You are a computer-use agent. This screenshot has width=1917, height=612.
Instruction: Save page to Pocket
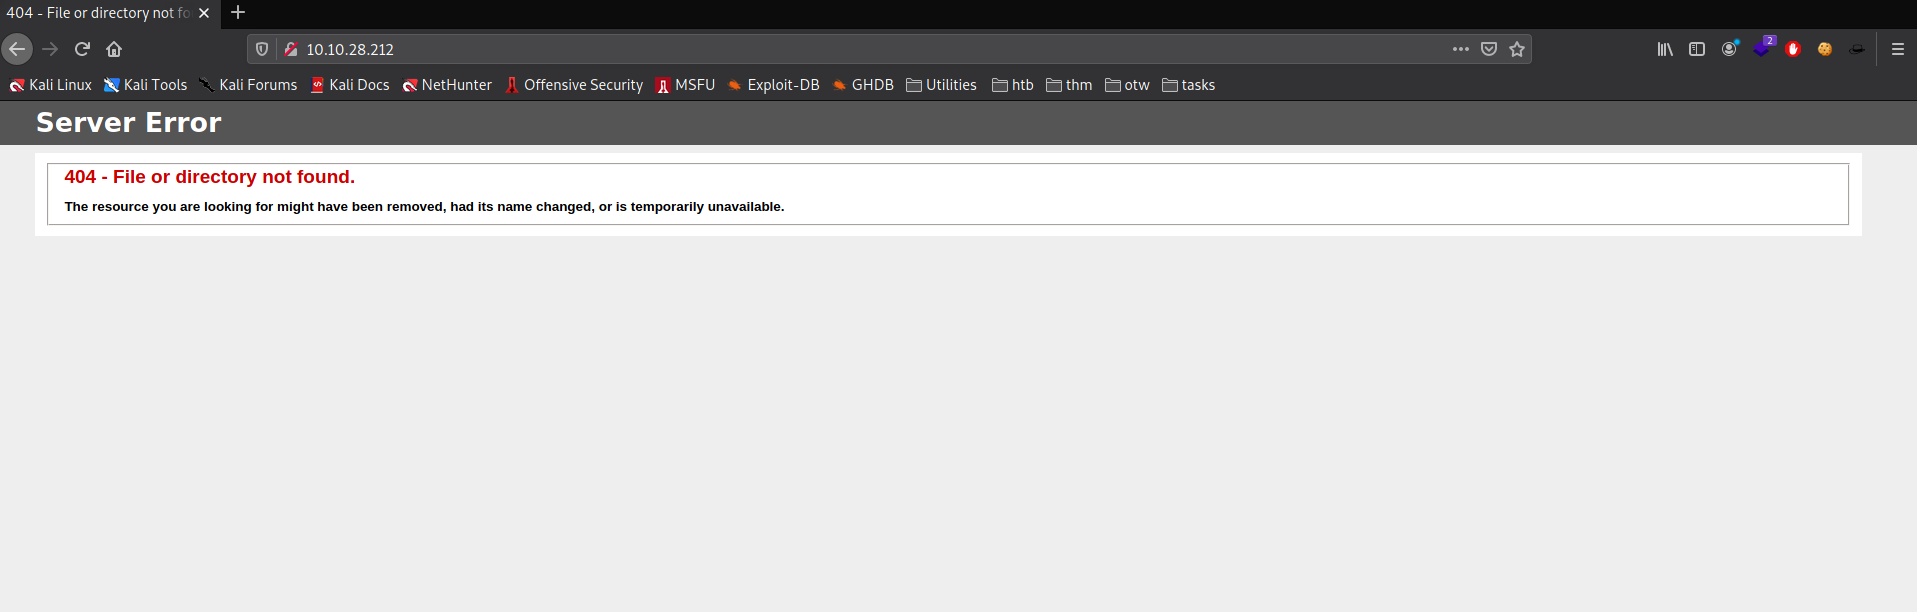tap(1489, 49)
